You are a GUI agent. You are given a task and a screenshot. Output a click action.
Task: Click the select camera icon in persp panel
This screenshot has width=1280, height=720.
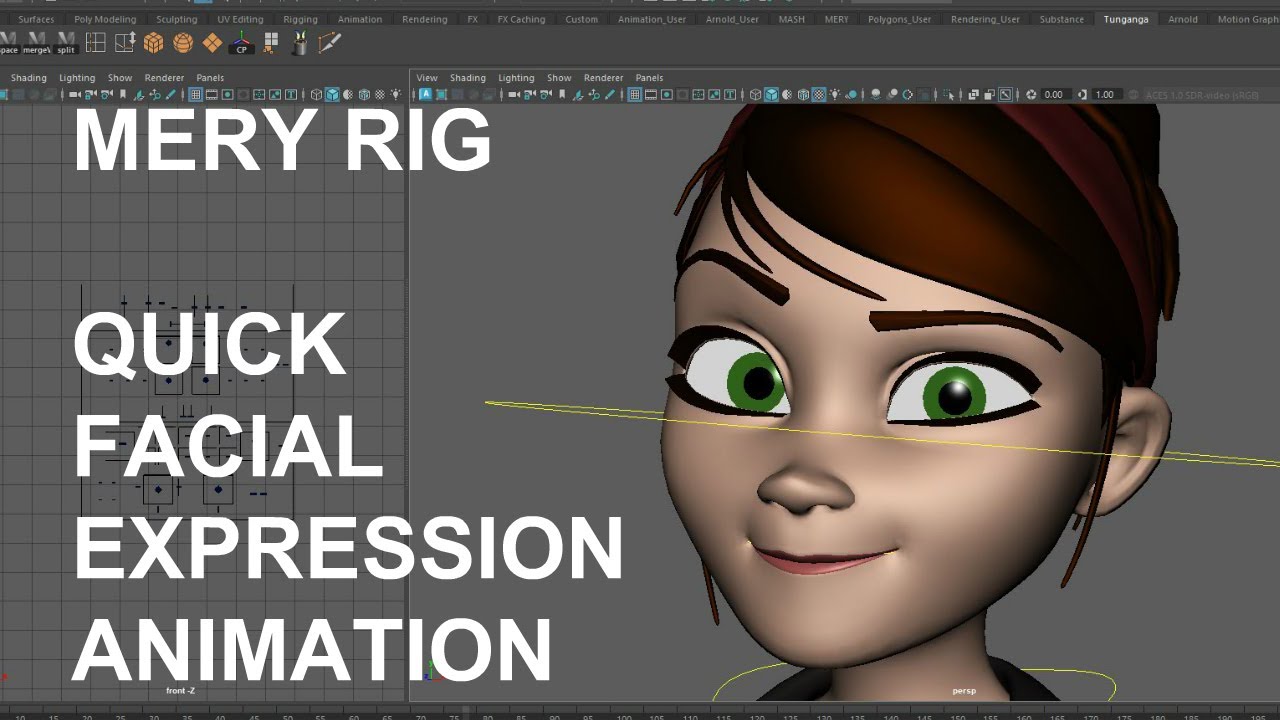coord(514,95)
